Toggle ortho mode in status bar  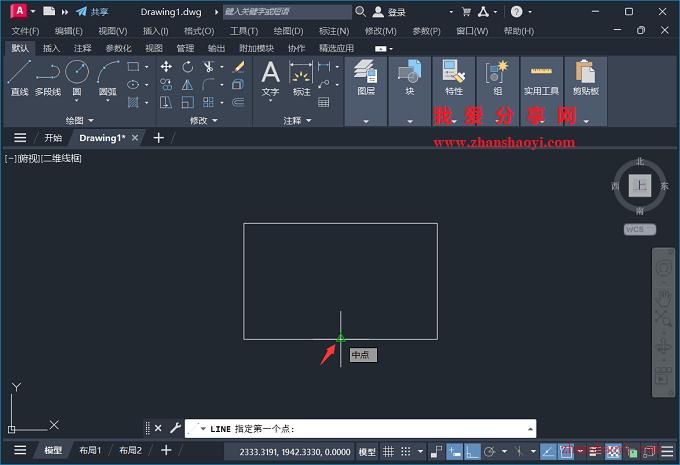coord(472,452)
